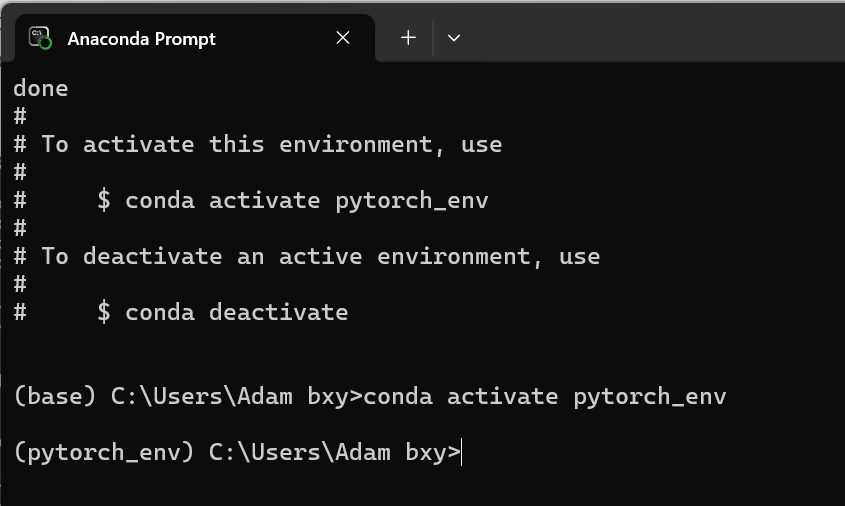Click the typed 'conda activate pytorch_env' command
Screen dimensions: 845x506
point(545,397)
